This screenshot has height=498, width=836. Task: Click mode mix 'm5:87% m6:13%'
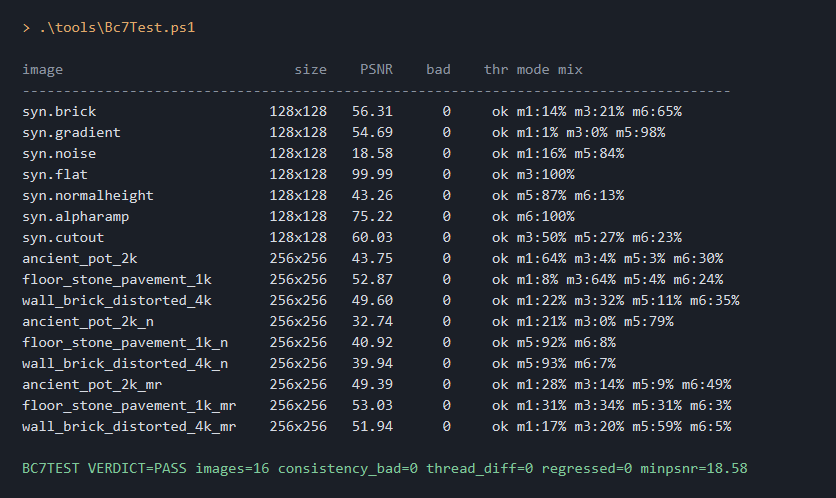[570, 196]
